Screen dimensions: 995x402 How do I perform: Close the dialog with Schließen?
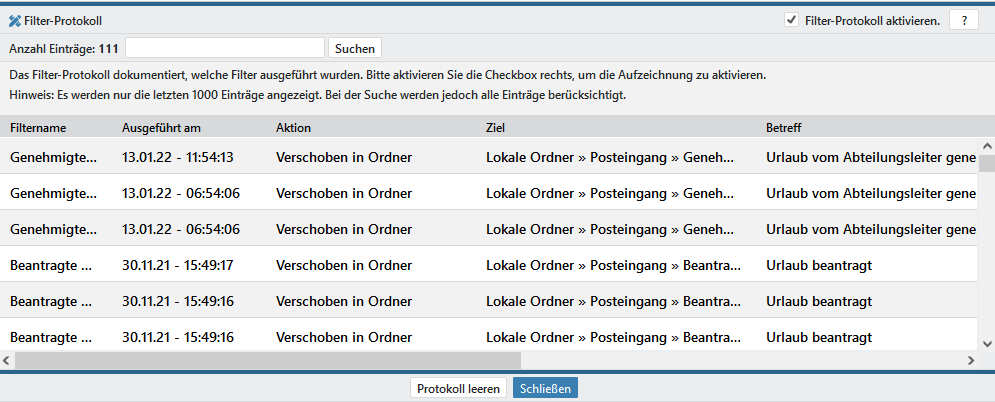(545, 388)
